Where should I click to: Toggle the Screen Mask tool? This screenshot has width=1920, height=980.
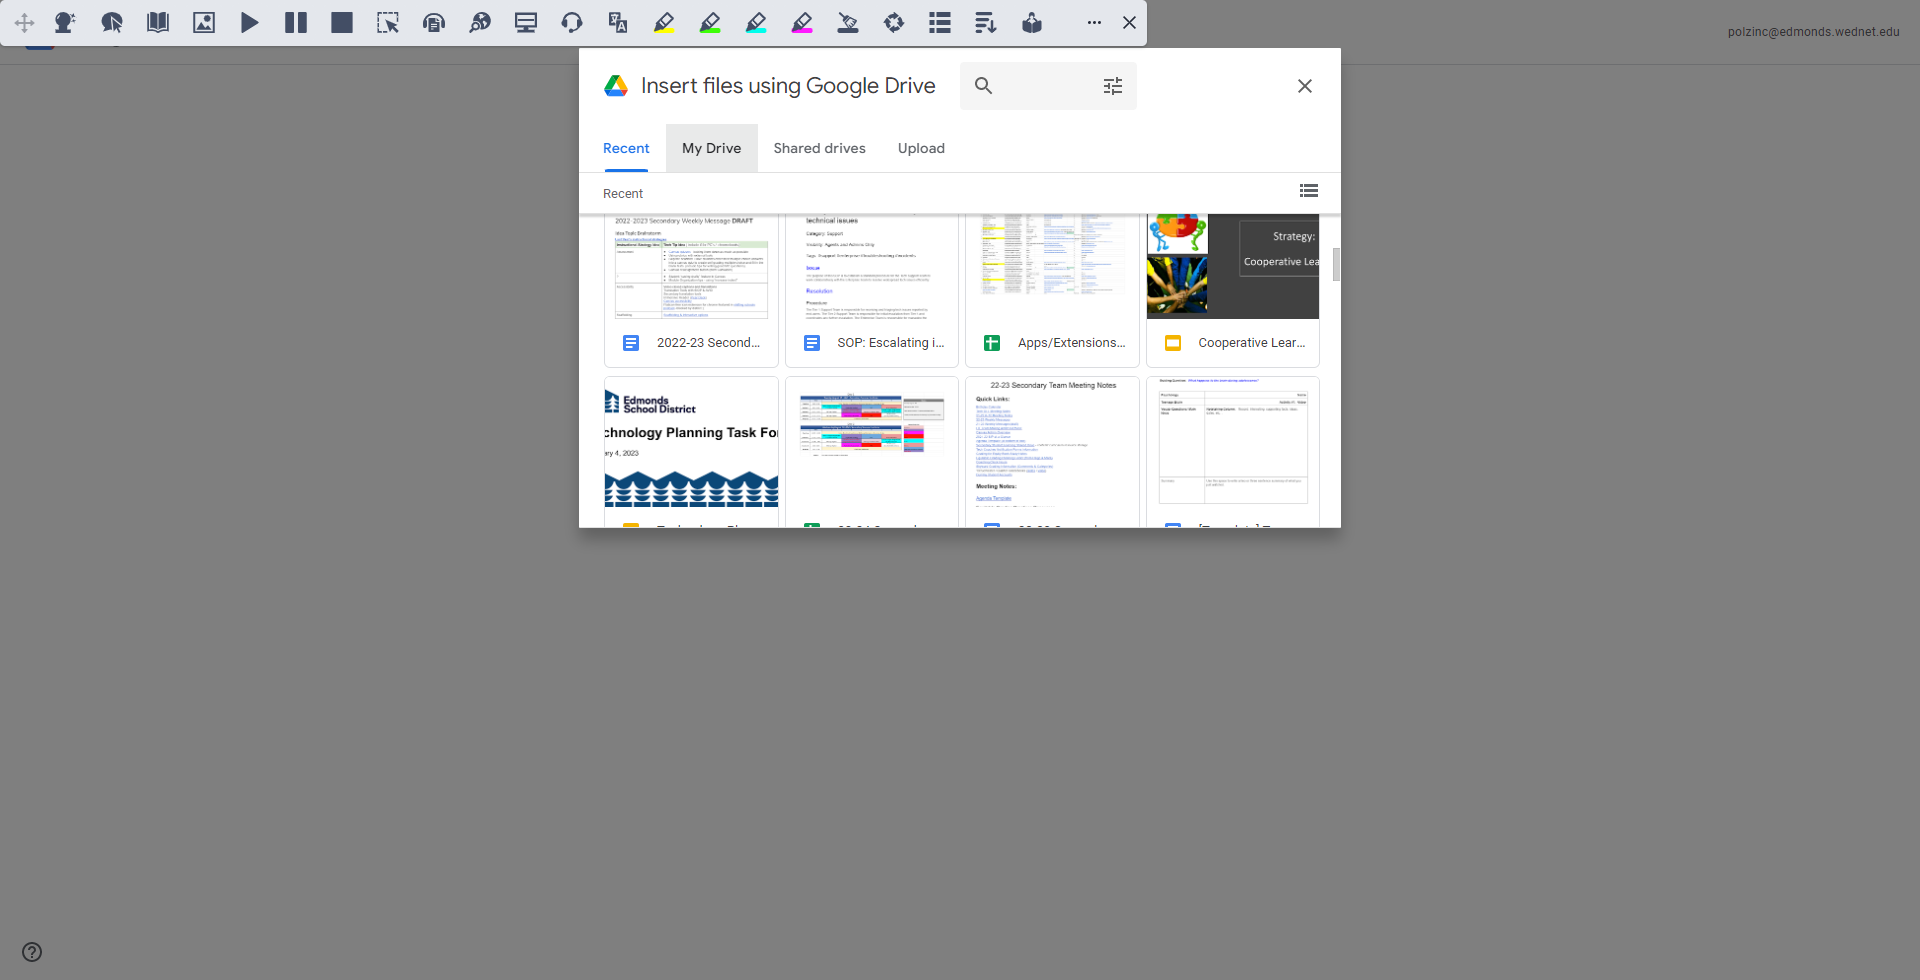tap(526, 23)
